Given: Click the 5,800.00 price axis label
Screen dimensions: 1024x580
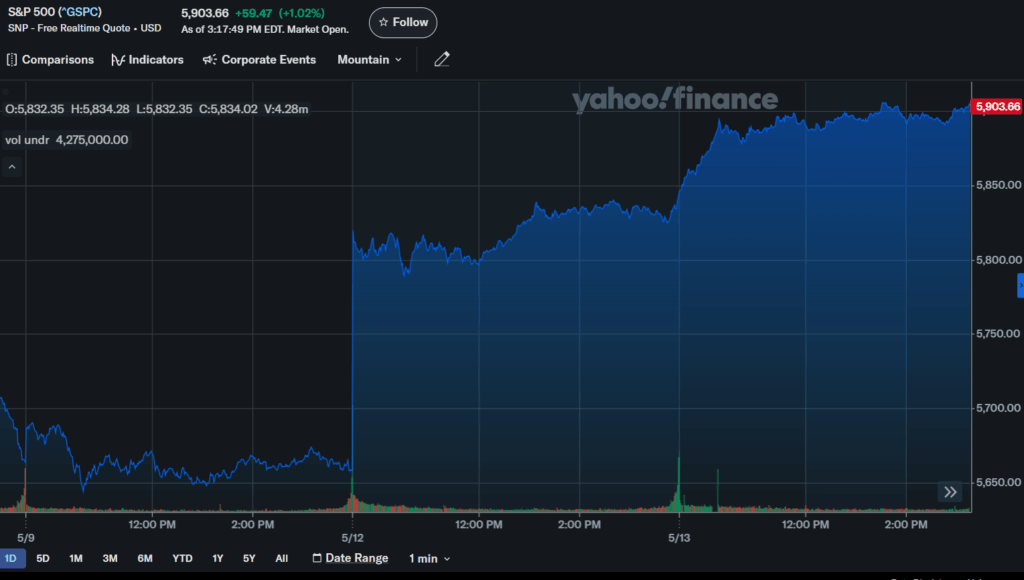Looking at the screenshot, I should tap(998, 260).
